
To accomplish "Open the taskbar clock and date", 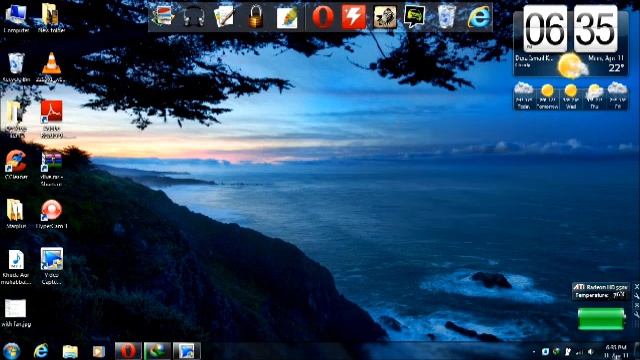I will point(616,351).
